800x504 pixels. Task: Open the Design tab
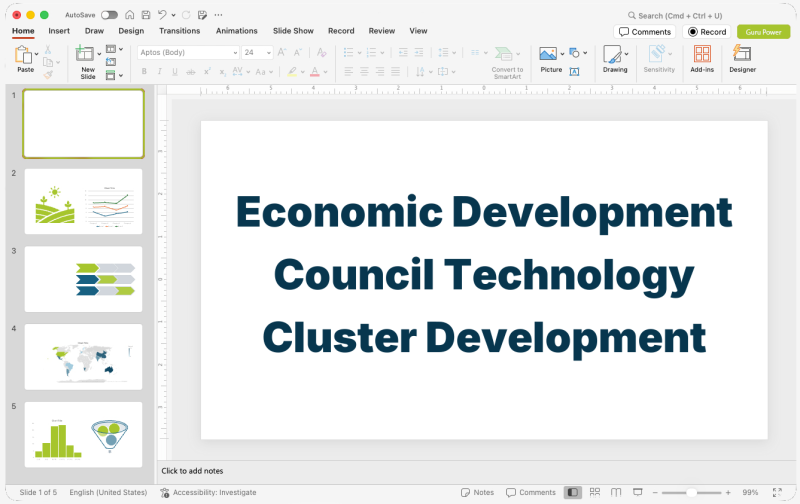pyautogui.click(x=131, y=31)
